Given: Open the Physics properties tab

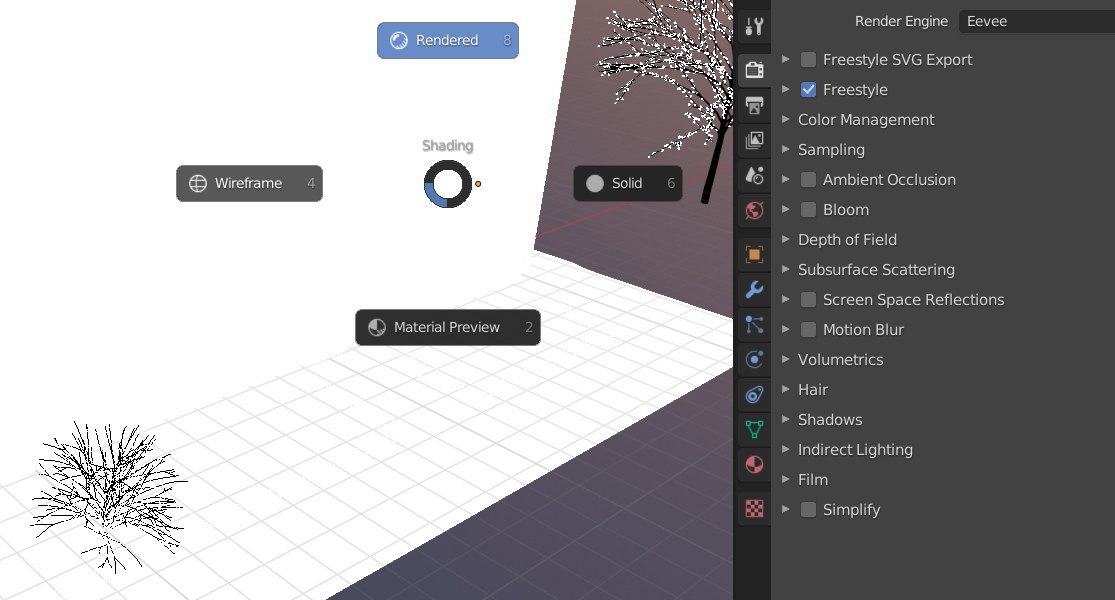Looking at the screenshot, I should point(754,360).
